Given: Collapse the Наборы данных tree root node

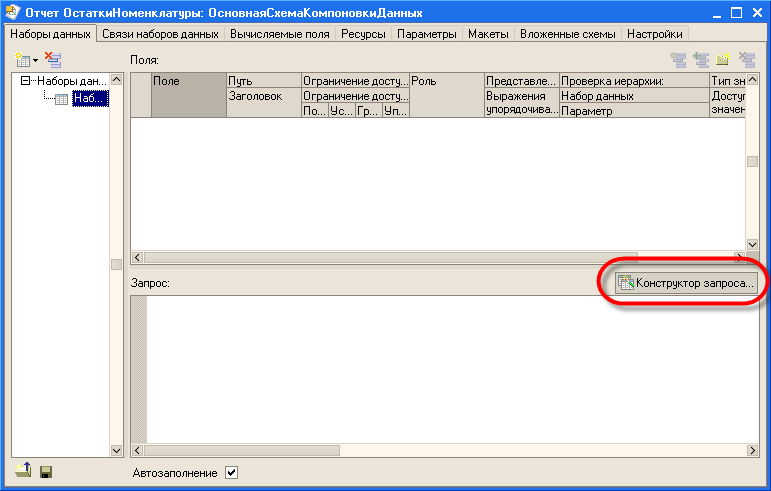Looking at the screenshot, I should pos(26,81).
